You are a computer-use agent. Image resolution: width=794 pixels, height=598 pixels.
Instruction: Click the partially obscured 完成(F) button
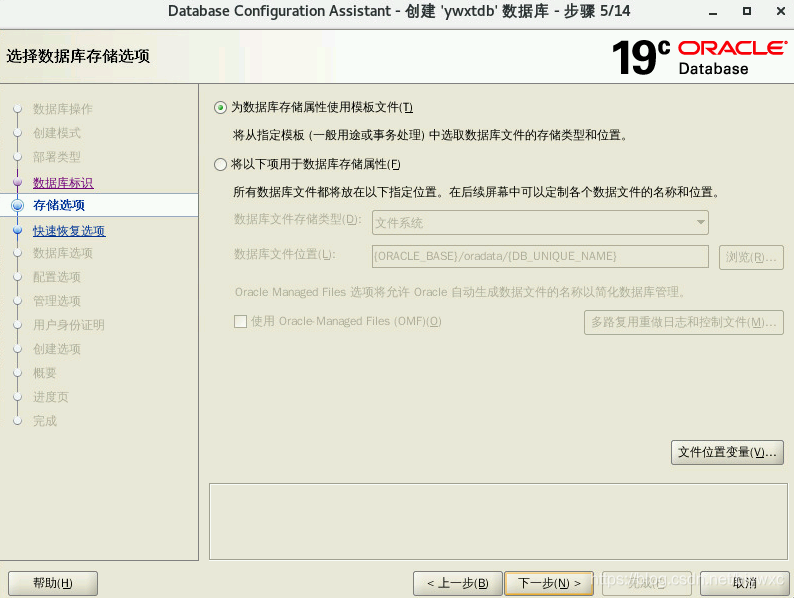647,583
